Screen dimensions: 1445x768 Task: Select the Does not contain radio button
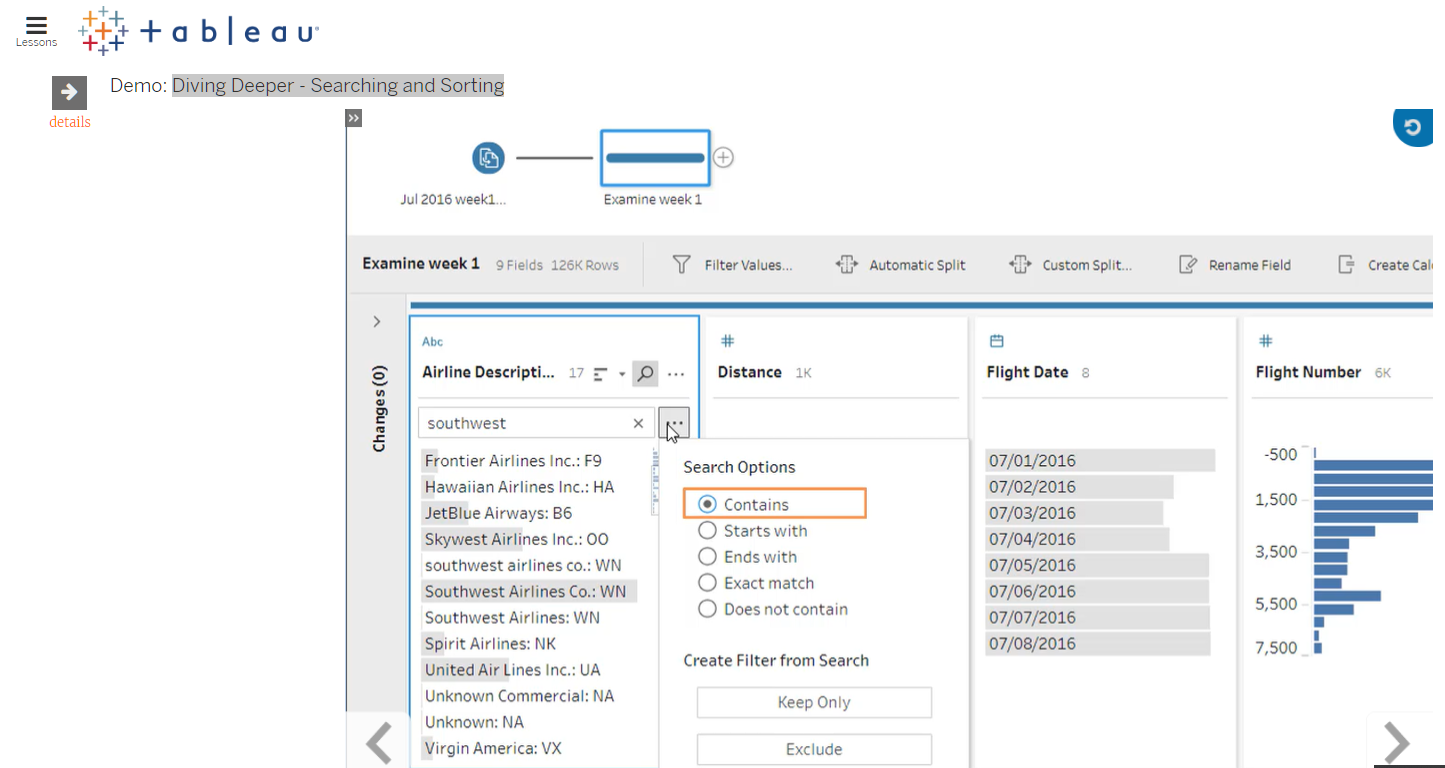click(707, 609)
